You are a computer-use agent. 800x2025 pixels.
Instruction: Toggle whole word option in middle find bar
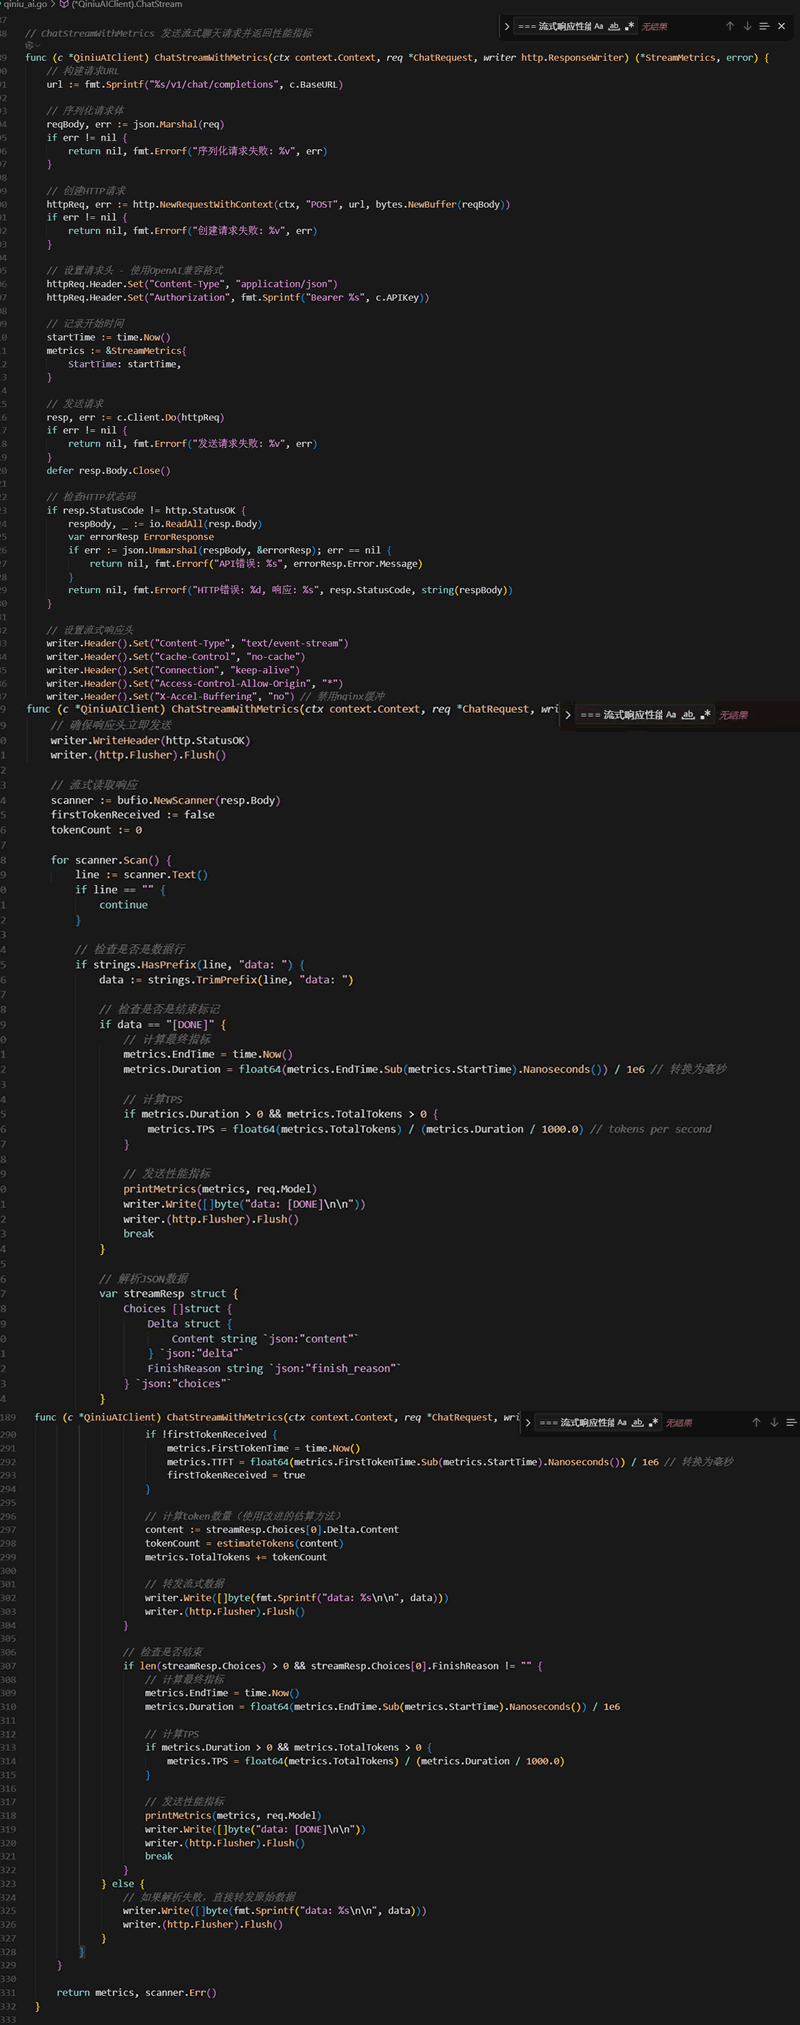pos(688,715)
